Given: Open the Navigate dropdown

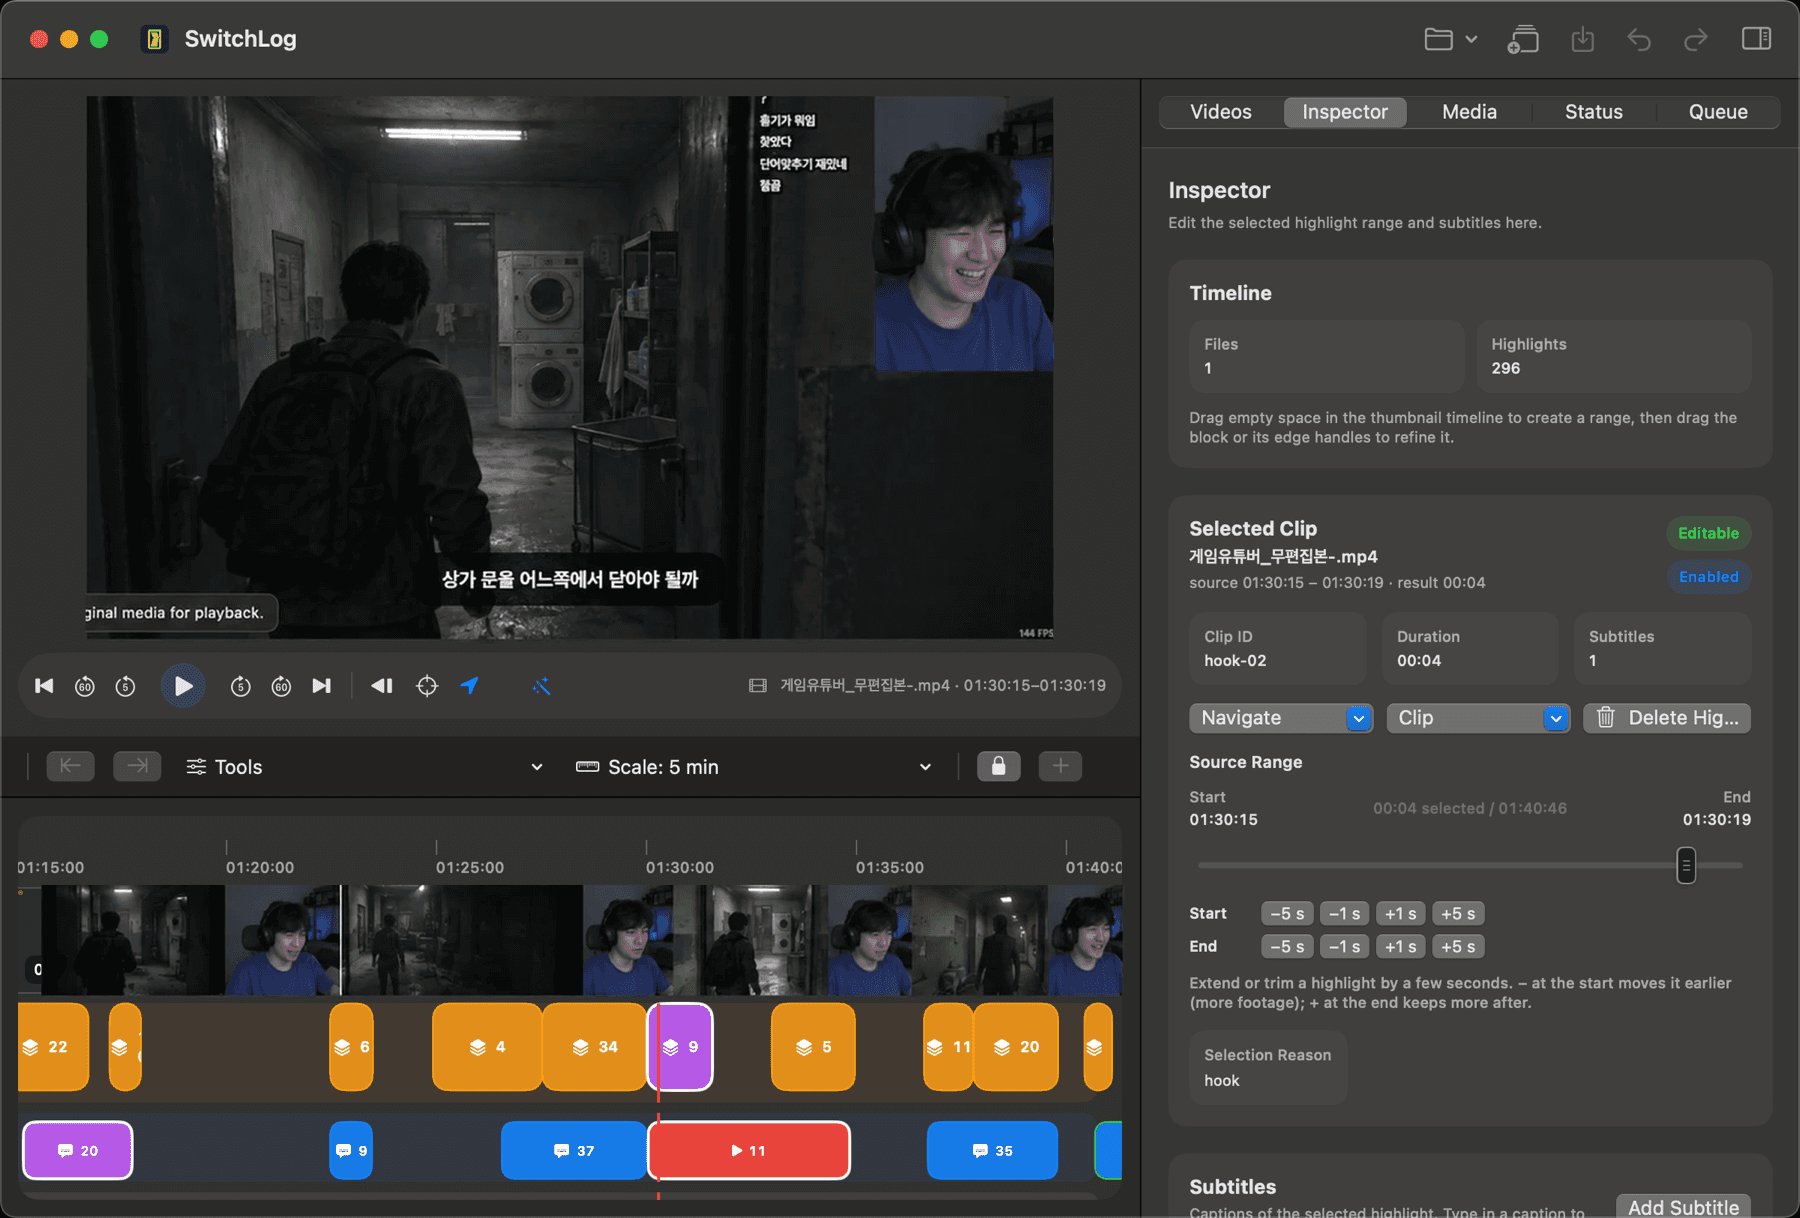Looking at the screenshot, I should 1281,718.
